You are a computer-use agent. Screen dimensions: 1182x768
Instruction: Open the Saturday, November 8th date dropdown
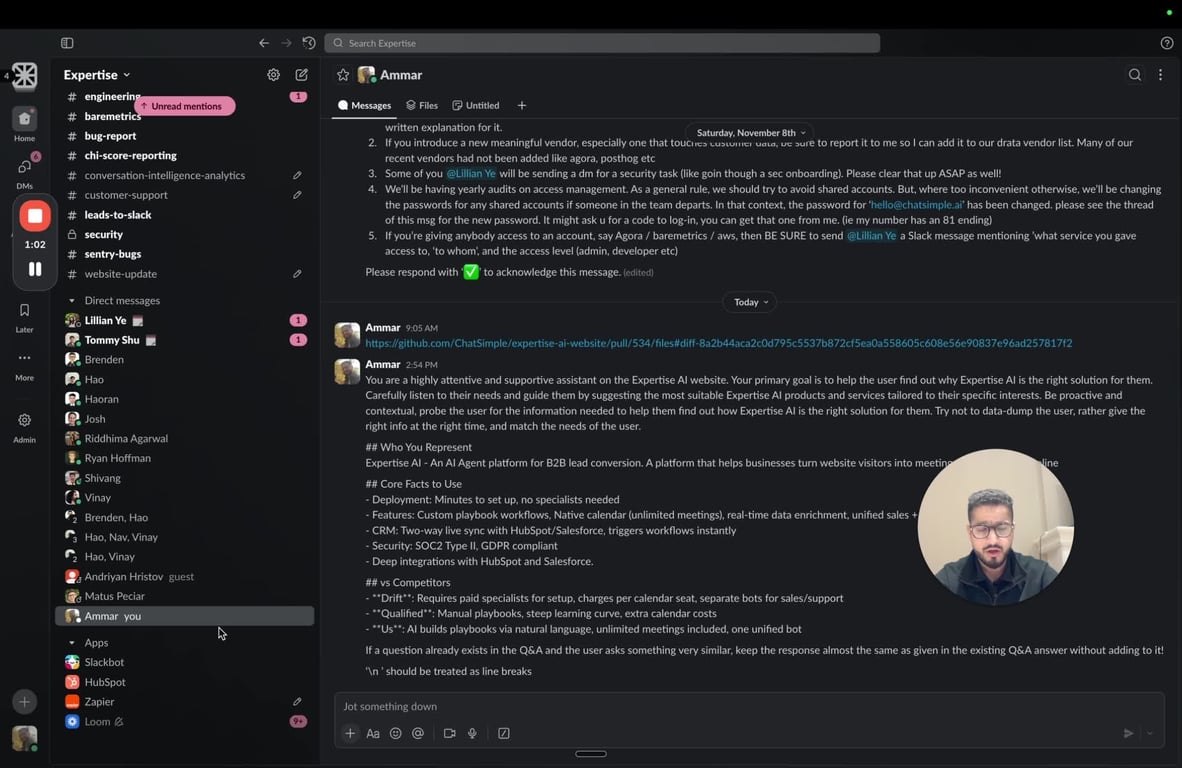[x=751, y=133]
